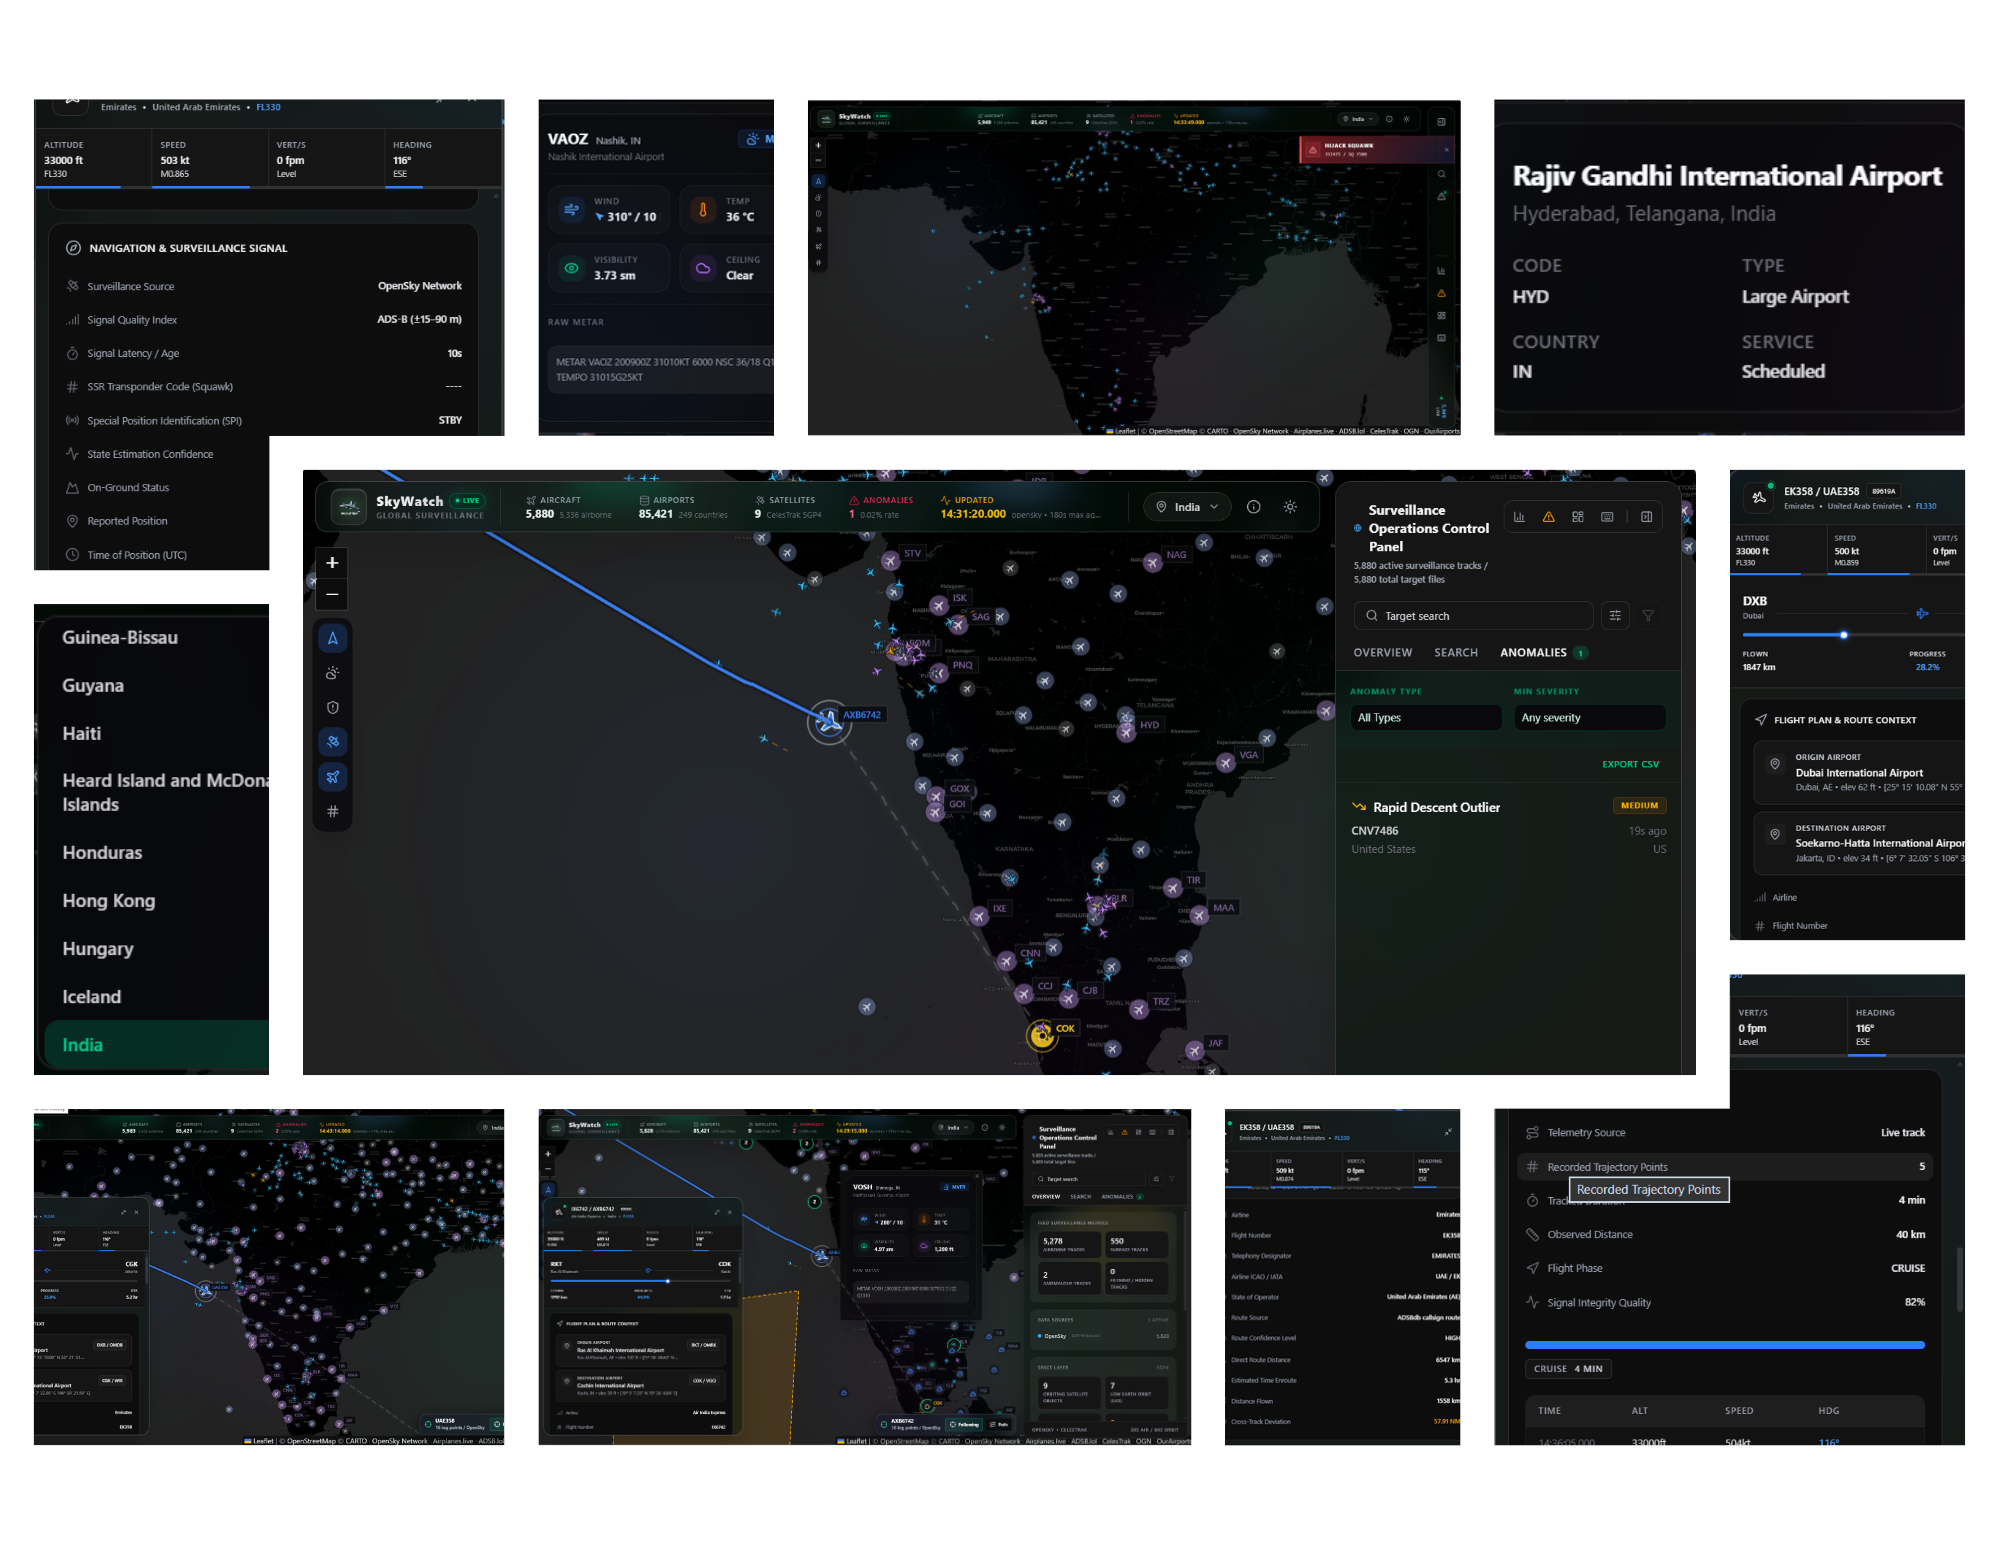Click the Surveillance Source row showing OpenSky Network
Image resolution: width=1999 pixels, height=1545 pixels.
point(264,286)
